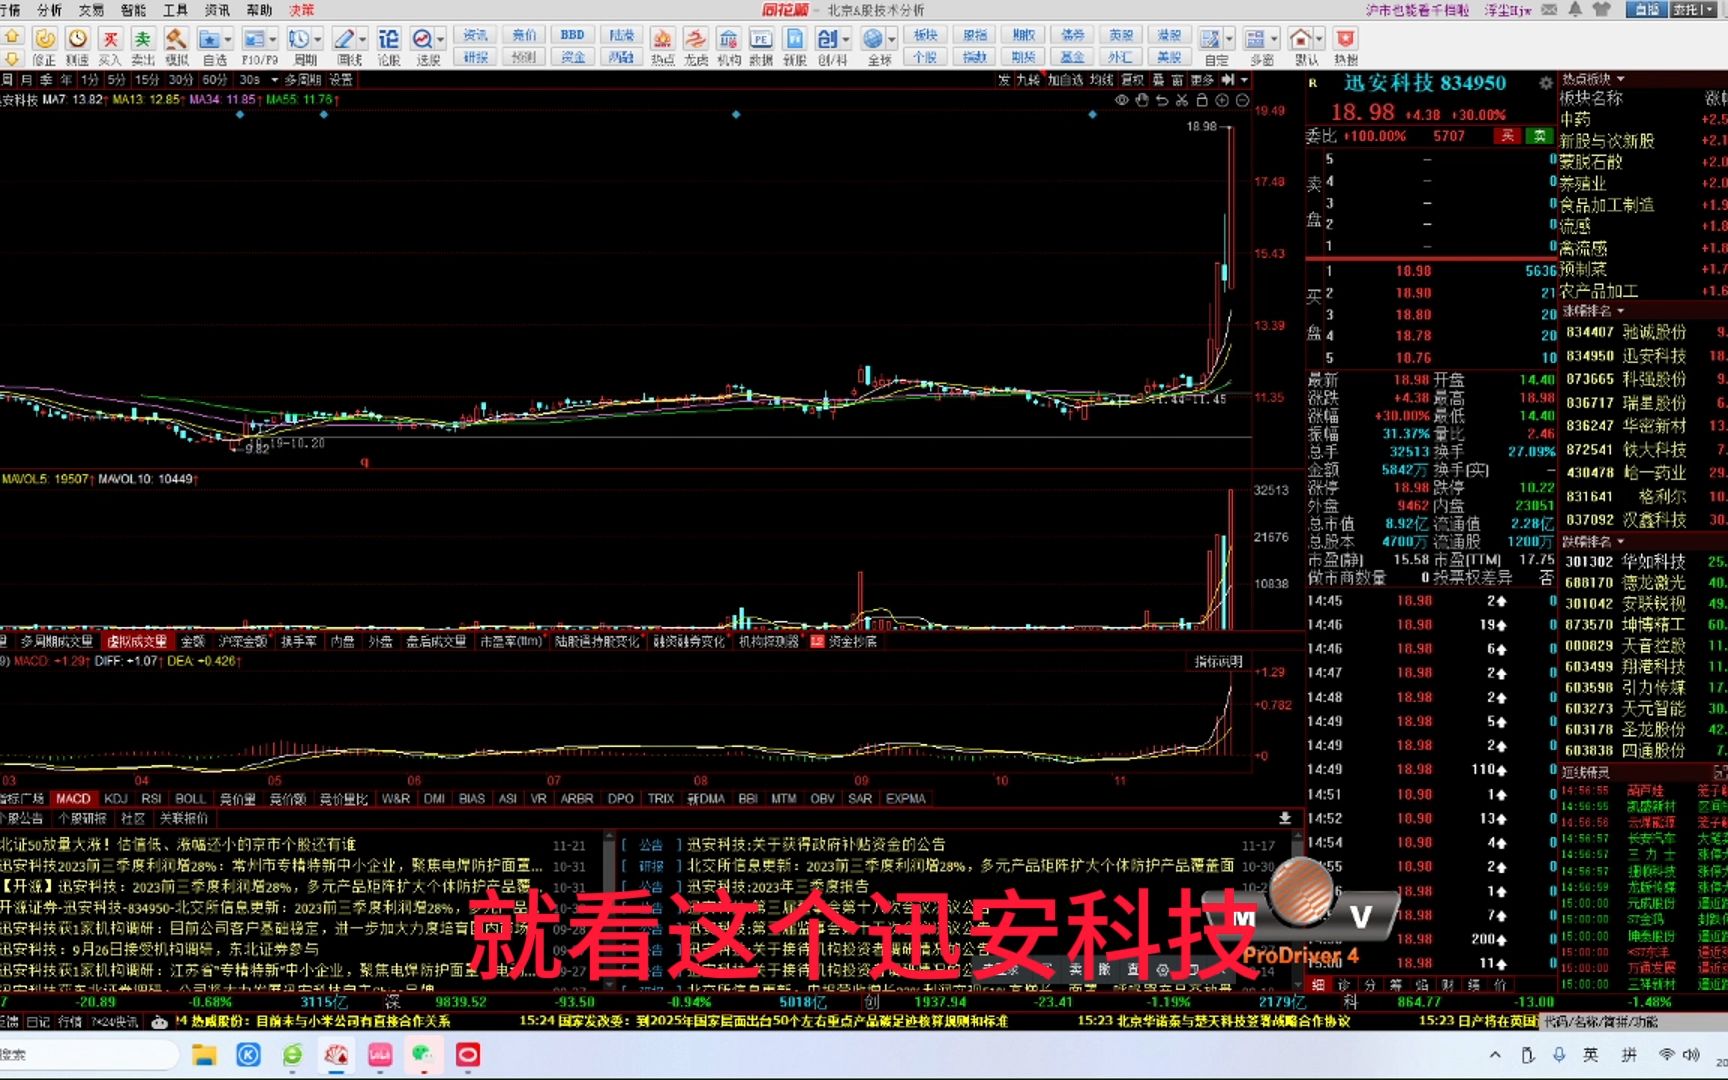Click the download arrow in news panel

[x=1285, y=818]
